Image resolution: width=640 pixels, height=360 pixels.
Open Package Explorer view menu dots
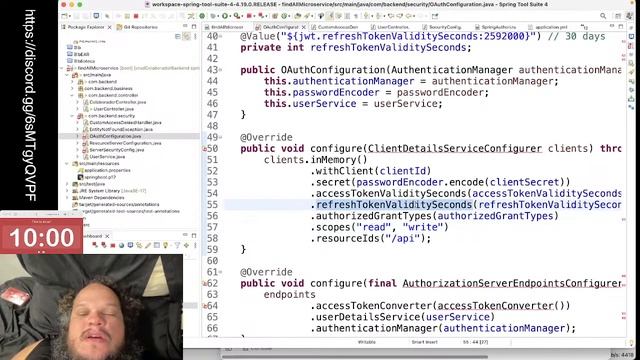click(x=195, y=36)
